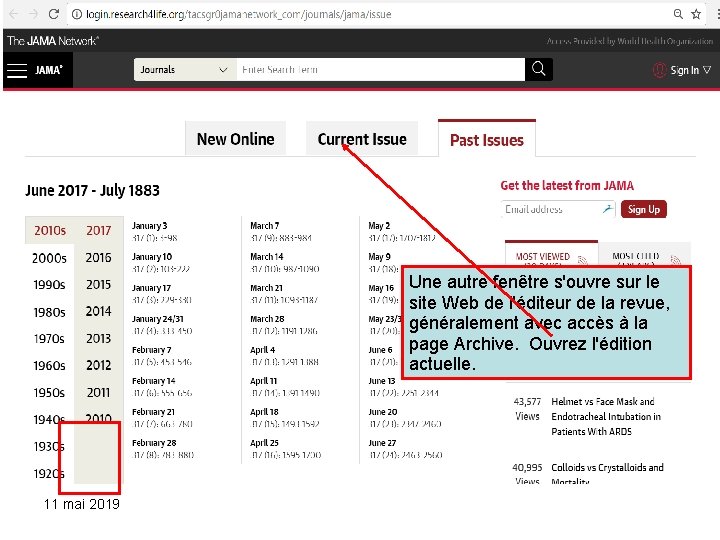
Task: Select the 1980s decade
Action: (x=50, y=312)
